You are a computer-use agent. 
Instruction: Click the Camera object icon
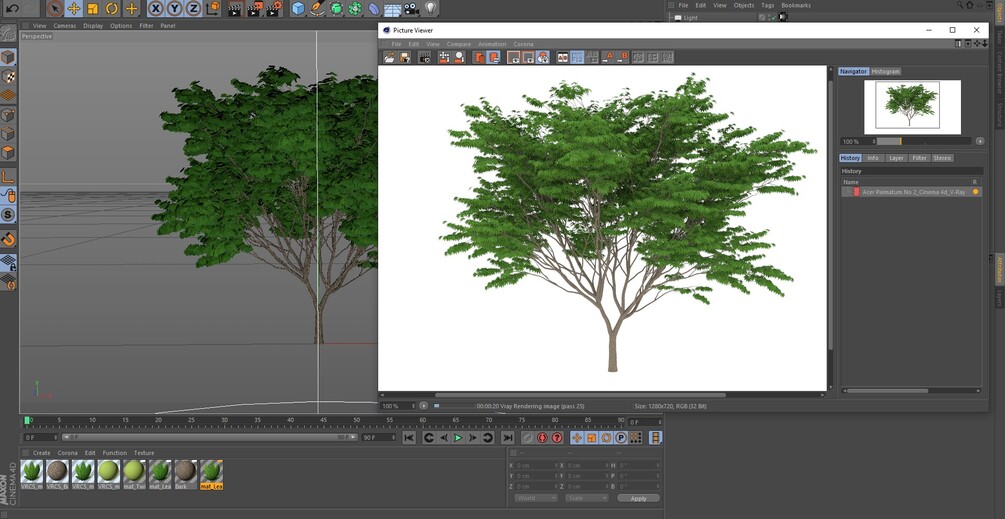point(411,9)
